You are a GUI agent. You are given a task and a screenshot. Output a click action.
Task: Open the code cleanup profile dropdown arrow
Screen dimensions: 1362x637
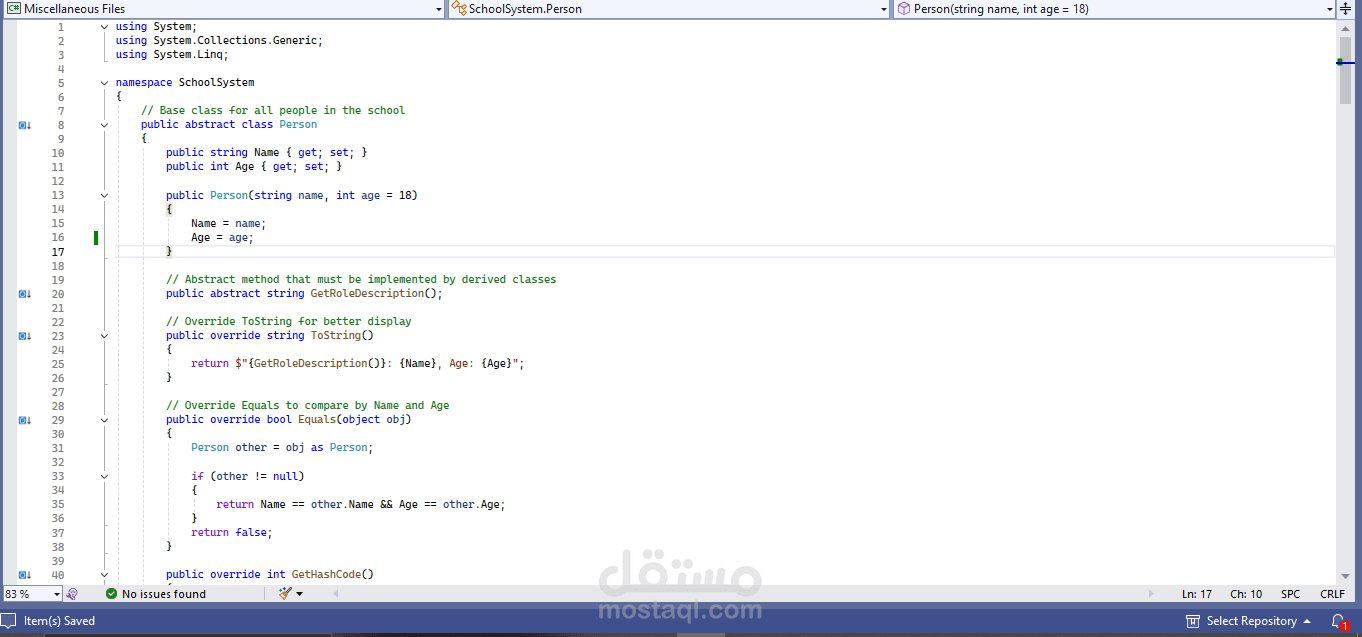pos(299,594)
